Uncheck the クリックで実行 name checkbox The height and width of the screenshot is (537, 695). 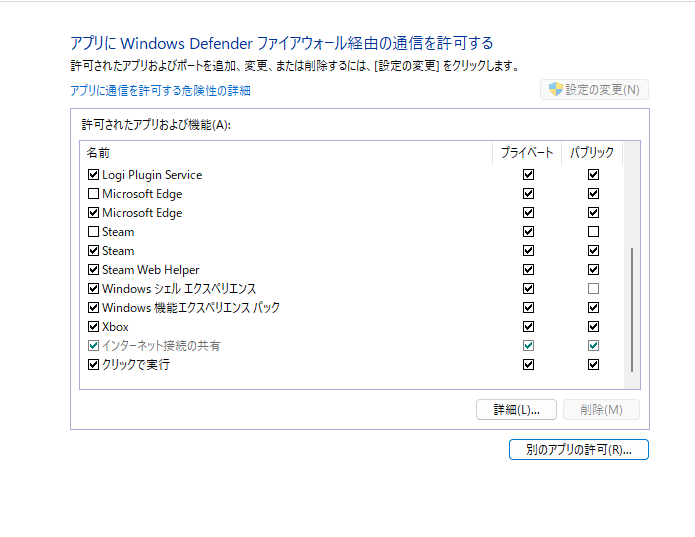[94, 365]
